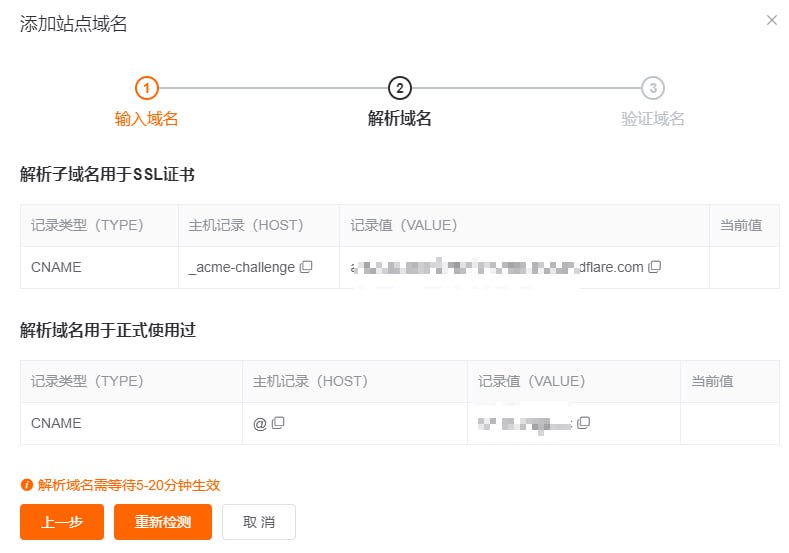
Task: Copy the record value in the 正式使用 table
Action: tap(584, 423)
